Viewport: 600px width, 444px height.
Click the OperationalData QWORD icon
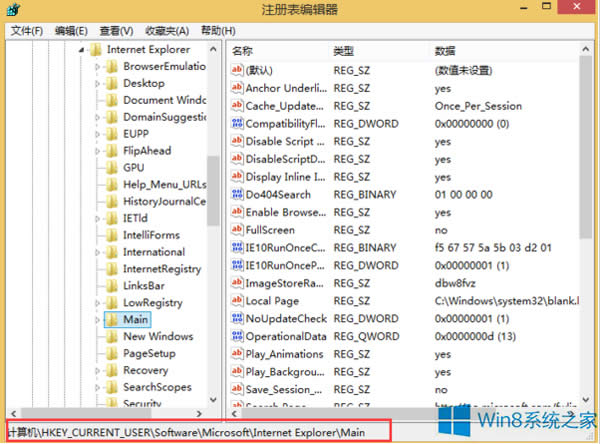coord(237,336)
